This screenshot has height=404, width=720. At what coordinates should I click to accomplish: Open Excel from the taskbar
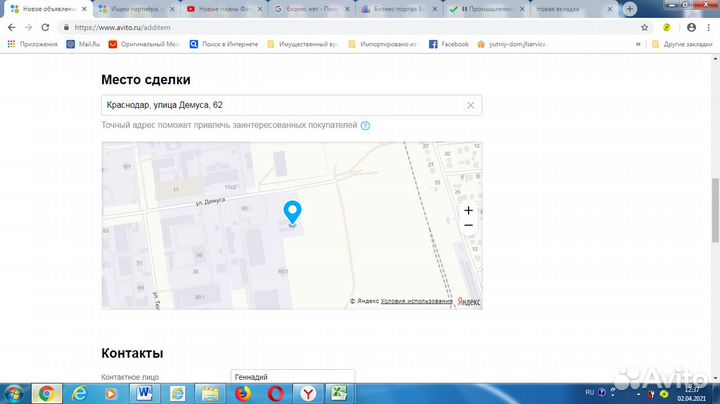[x=339, y=393]
